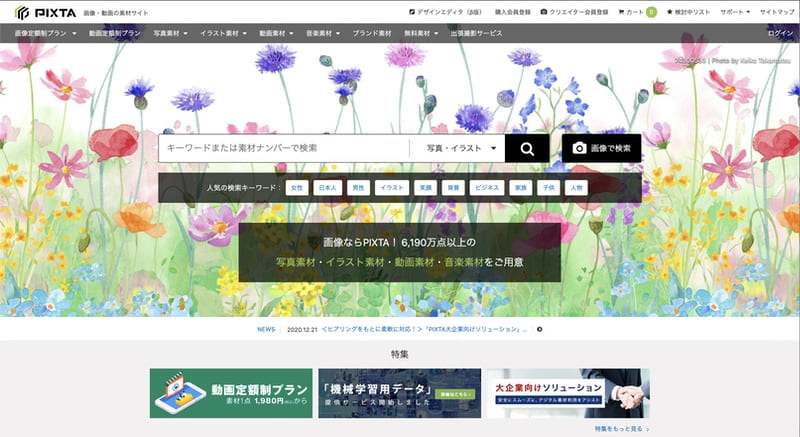Focus the keyword search input field
This screenshot has height=437, width=800.
pyautogui.click(x=284, y=148)
